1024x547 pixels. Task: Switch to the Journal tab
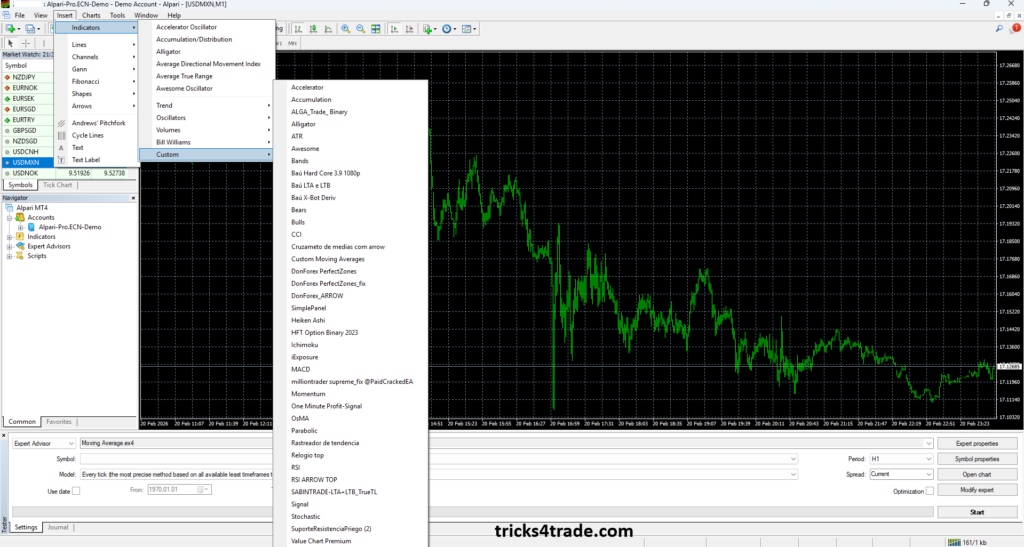point(57,527)
